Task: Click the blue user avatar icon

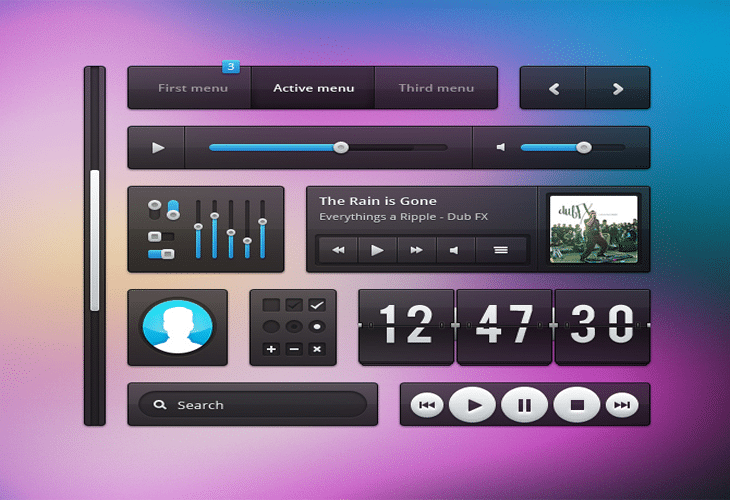Action: (x=177, y=327)
